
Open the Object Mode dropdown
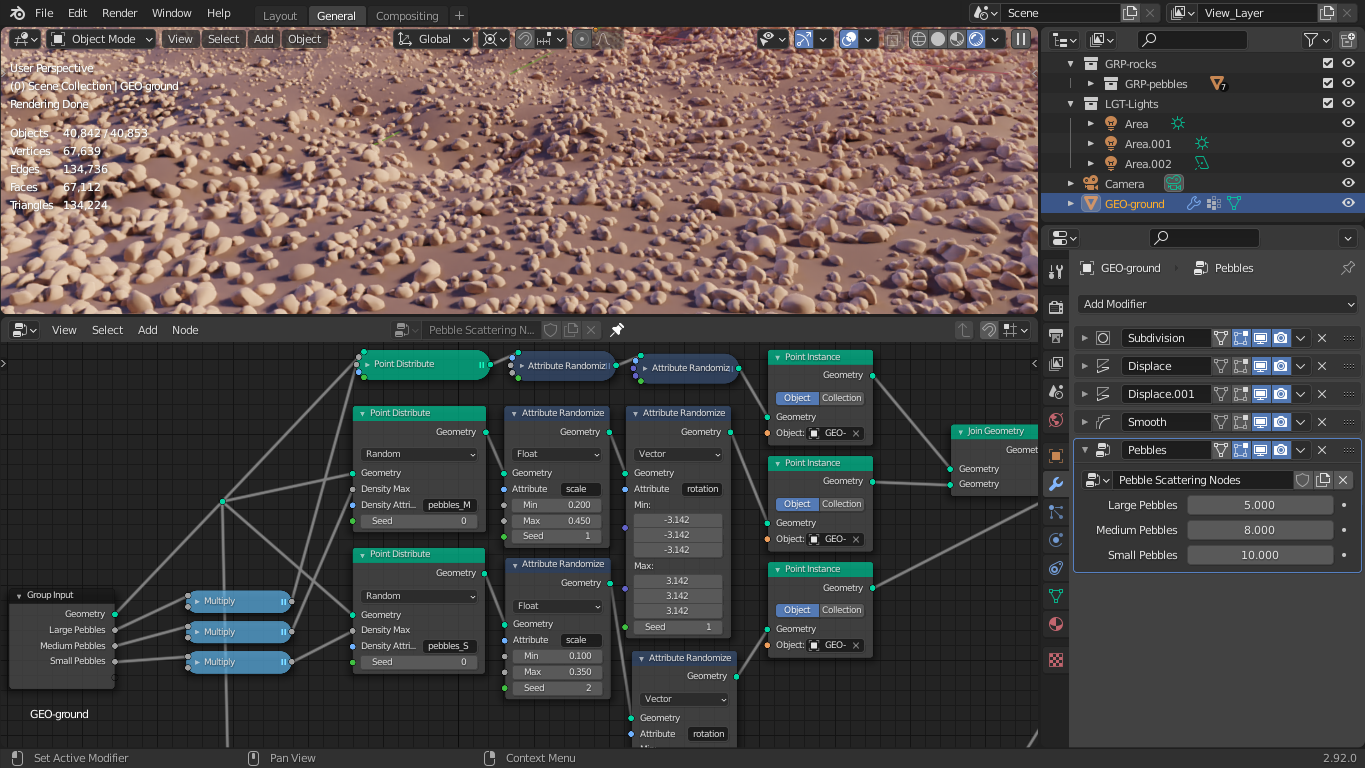click(100, 38)
